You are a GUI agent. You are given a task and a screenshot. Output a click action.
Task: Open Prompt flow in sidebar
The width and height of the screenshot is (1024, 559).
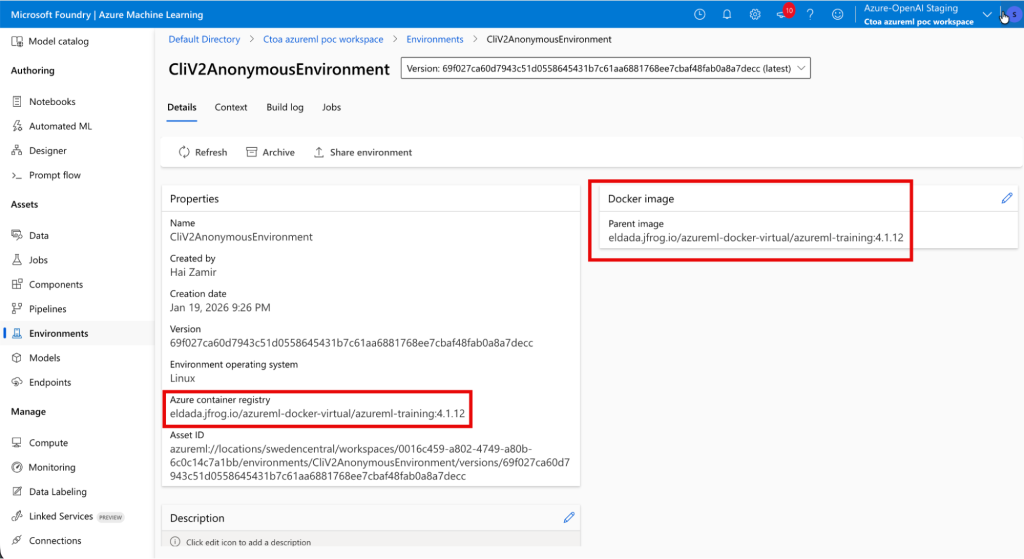pos(54,175)
